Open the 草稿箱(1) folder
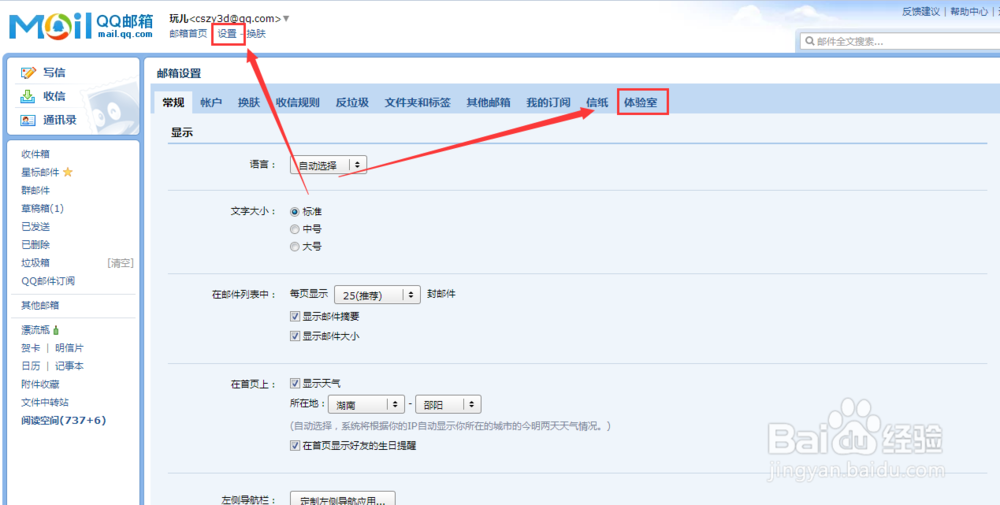Screen dimensions: 1000x505 point(42,209)
